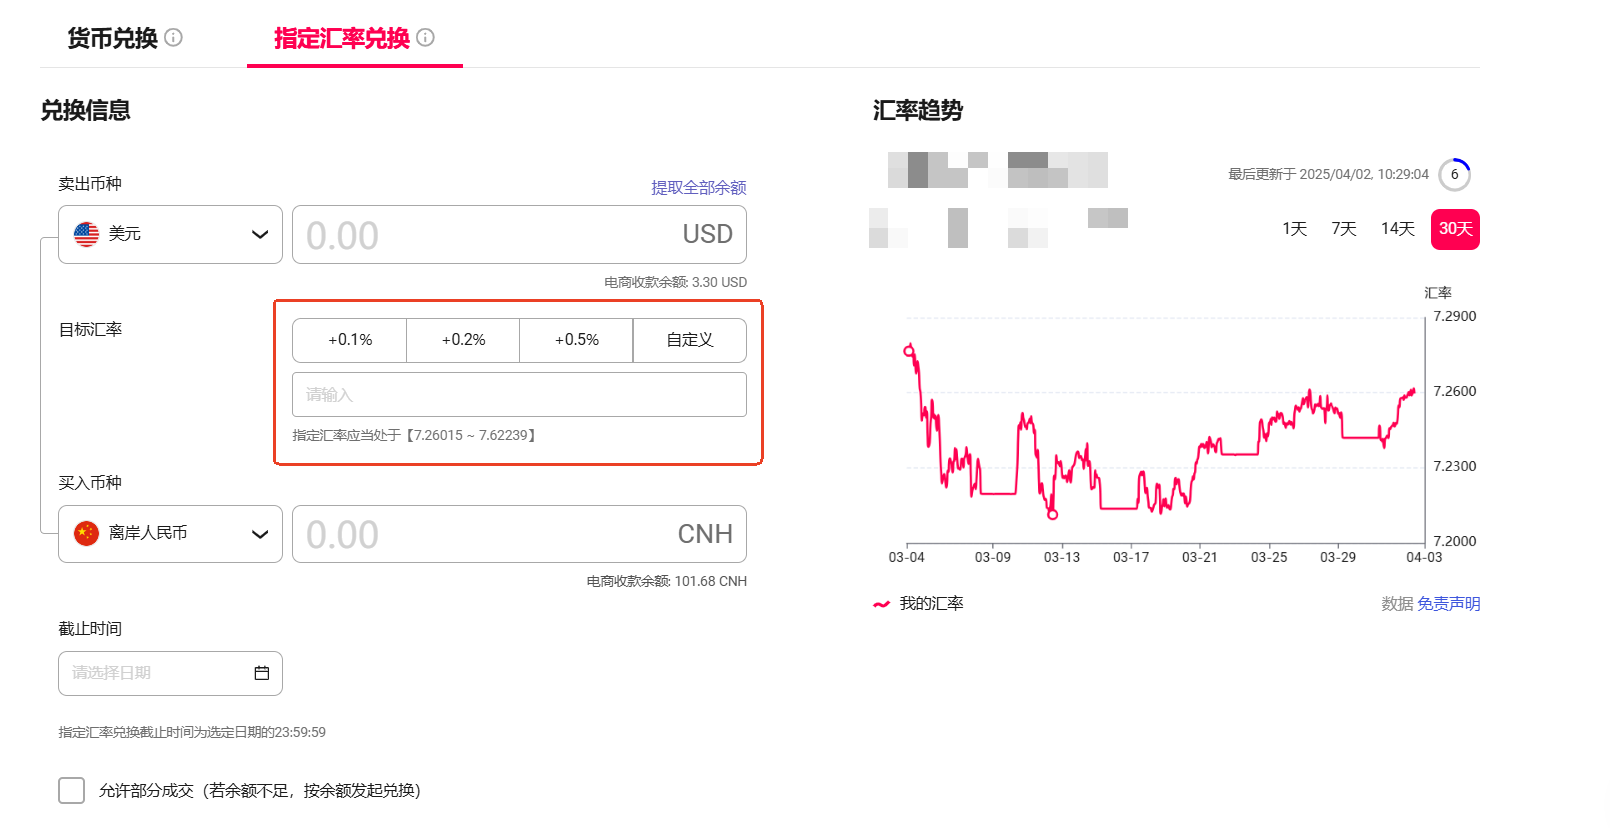The height and width of the screenshot is (828, 1610).
Task: Click the 最后更新于 timestamp text
Action: point(1328,174)
